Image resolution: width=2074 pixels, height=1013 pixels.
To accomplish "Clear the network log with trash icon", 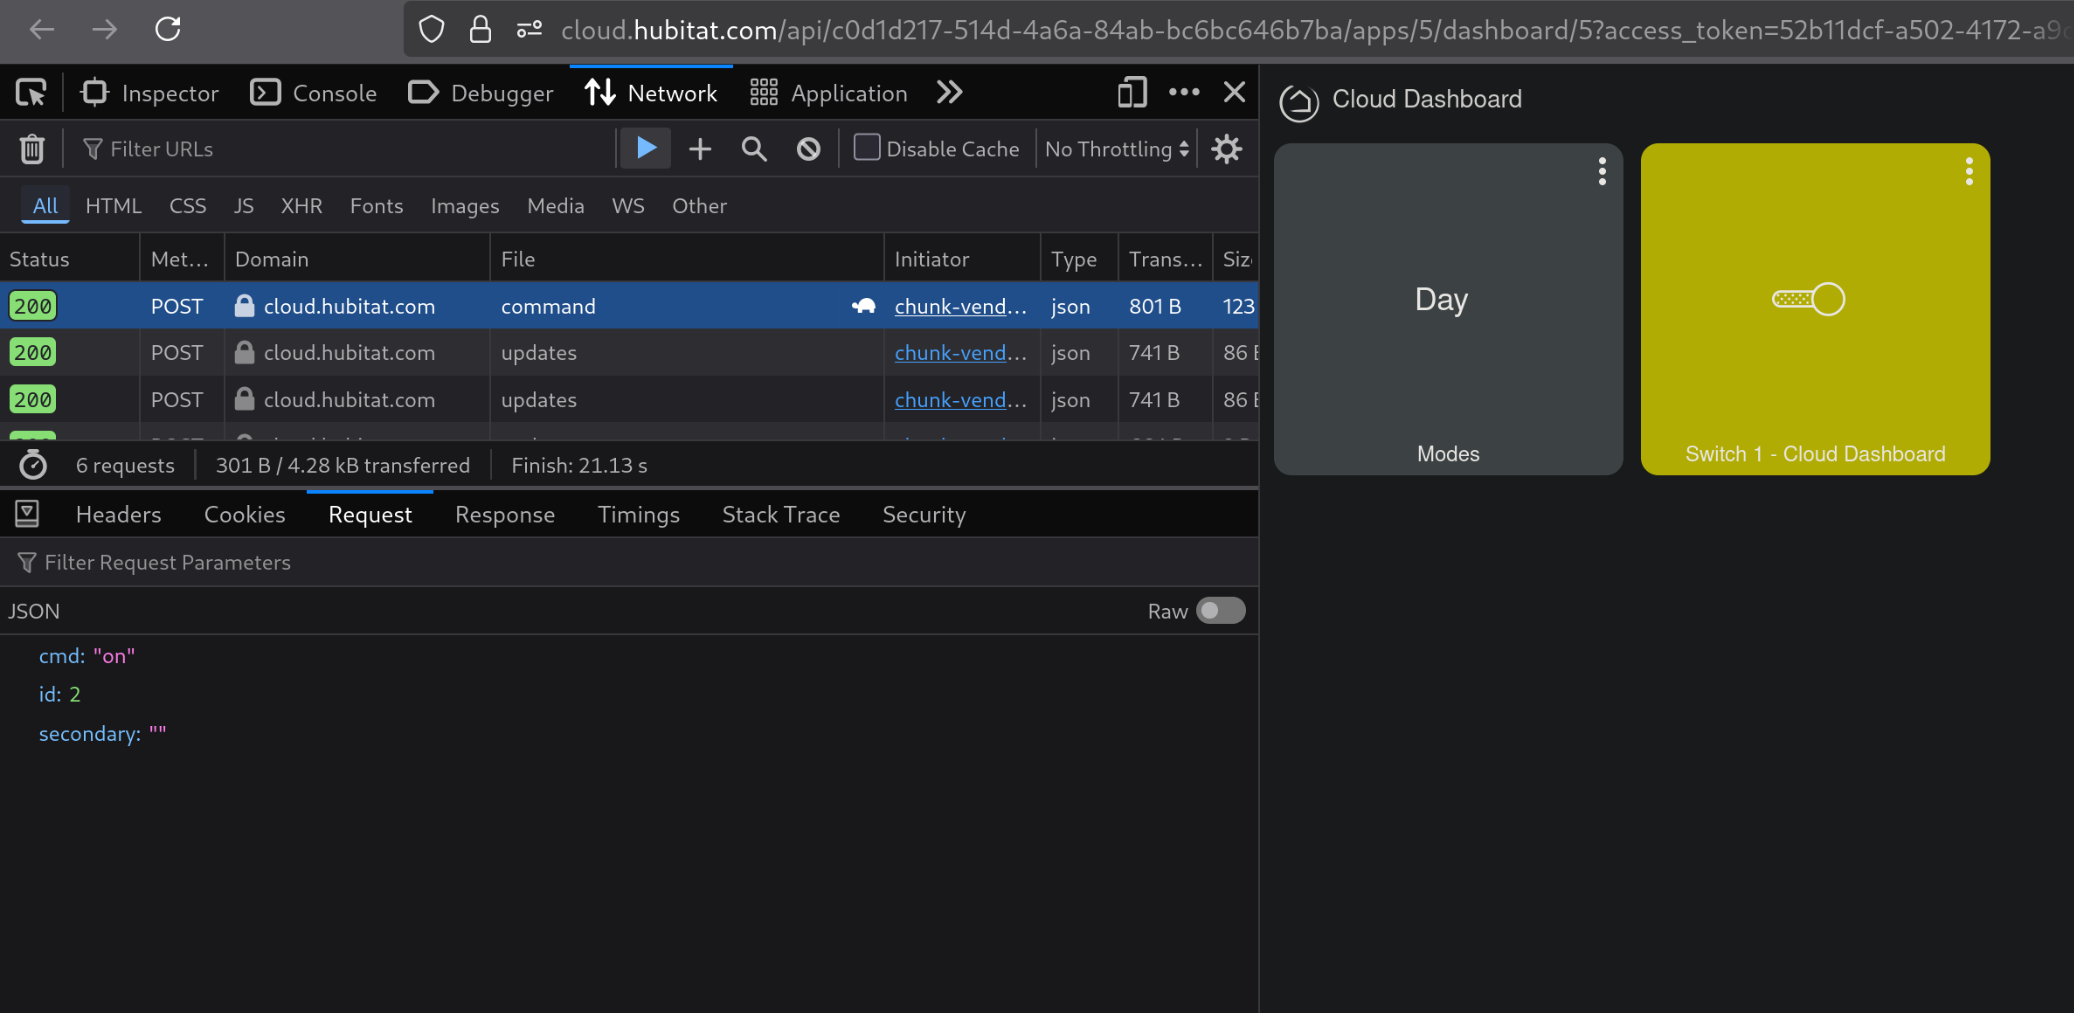I will 32,149.
